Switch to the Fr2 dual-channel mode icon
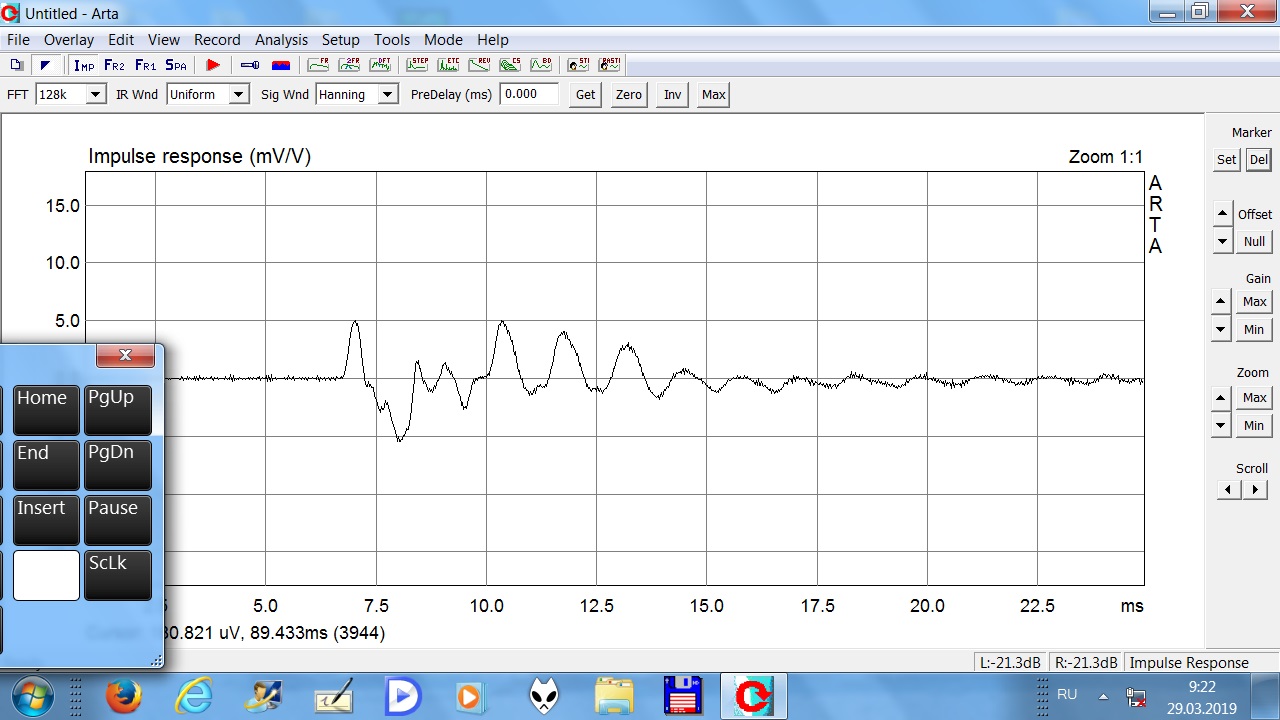This screenshot has width=1280, height=720. 115,65
